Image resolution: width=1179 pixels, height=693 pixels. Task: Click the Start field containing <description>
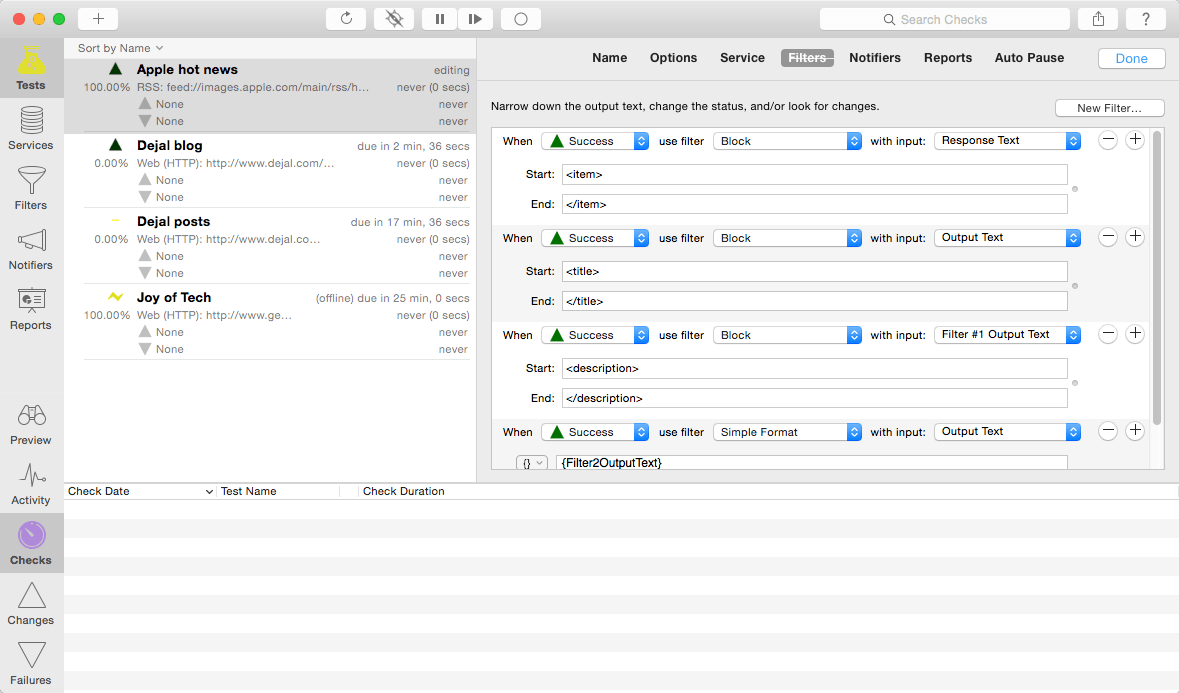point(814,368)
